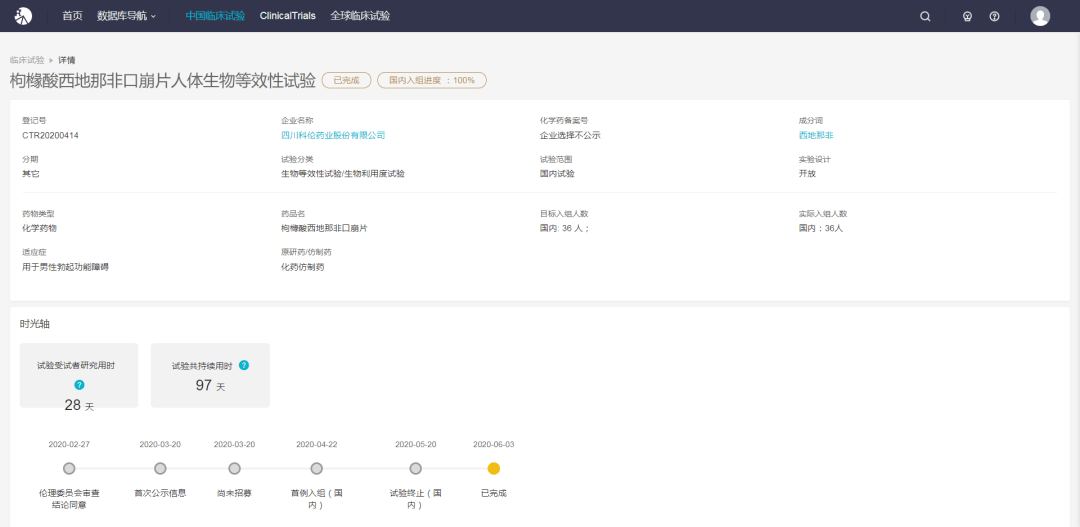Image resolution: width=1080 pixels, height=527 pixels.
Task: Switch to the ClinicalTrials tab
Action: click(x=287, y=16)
